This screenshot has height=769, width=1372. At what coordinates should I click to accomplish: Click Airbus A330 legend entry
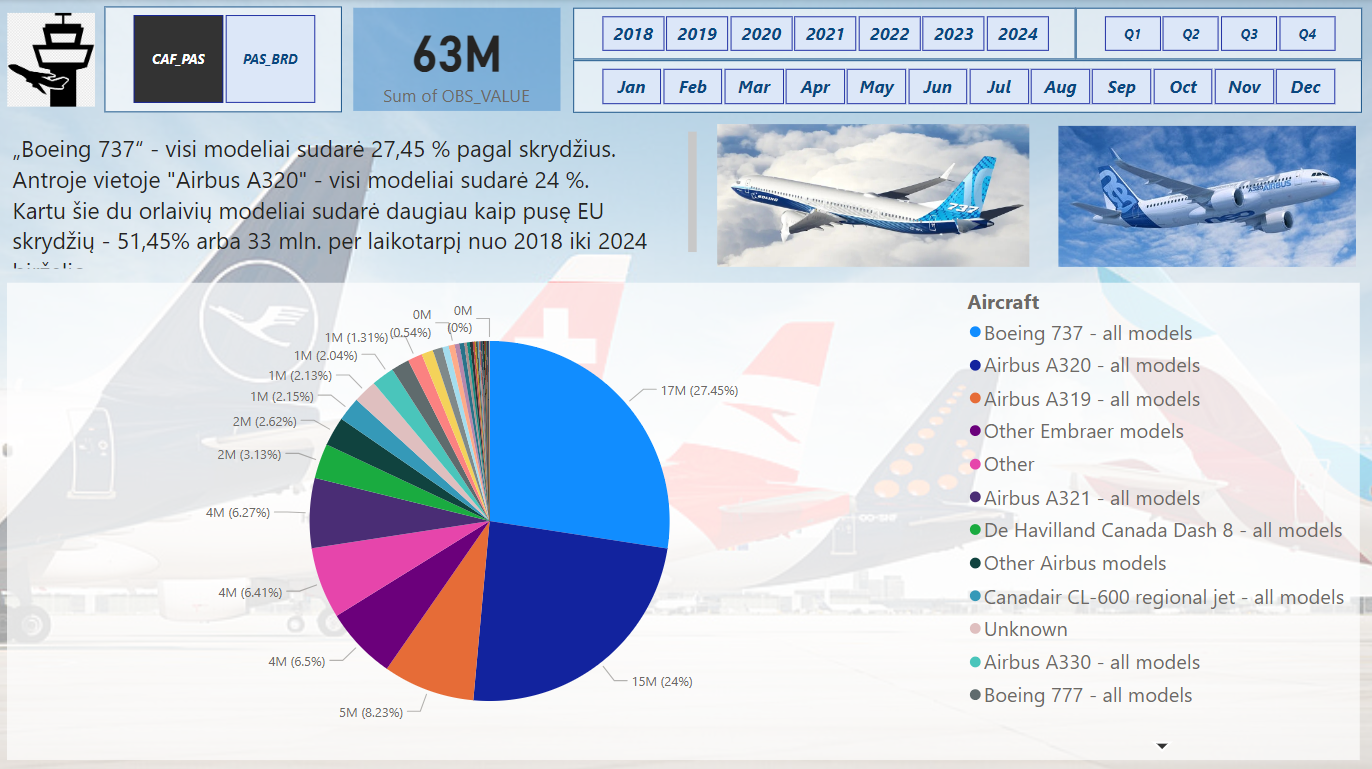(x=1084, y=662)
